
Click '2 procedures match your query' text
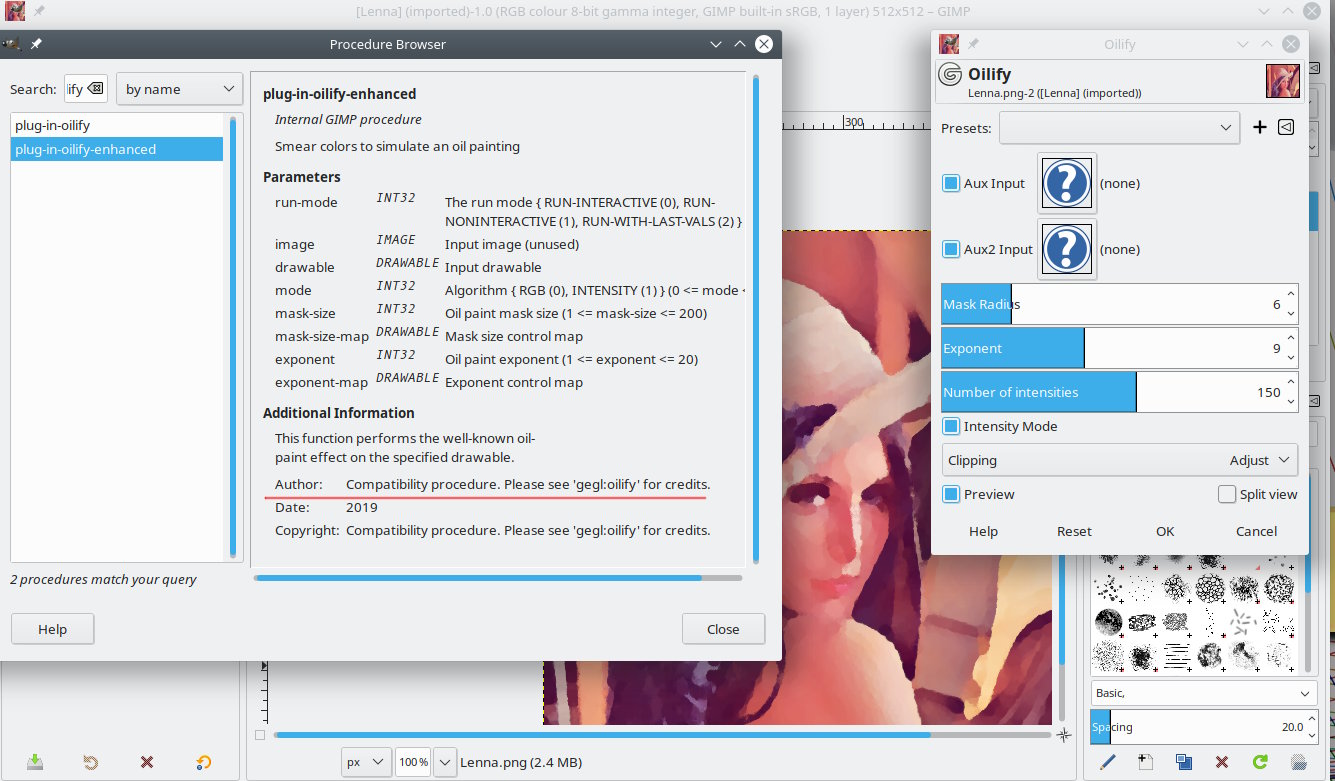tap(103, 579)
